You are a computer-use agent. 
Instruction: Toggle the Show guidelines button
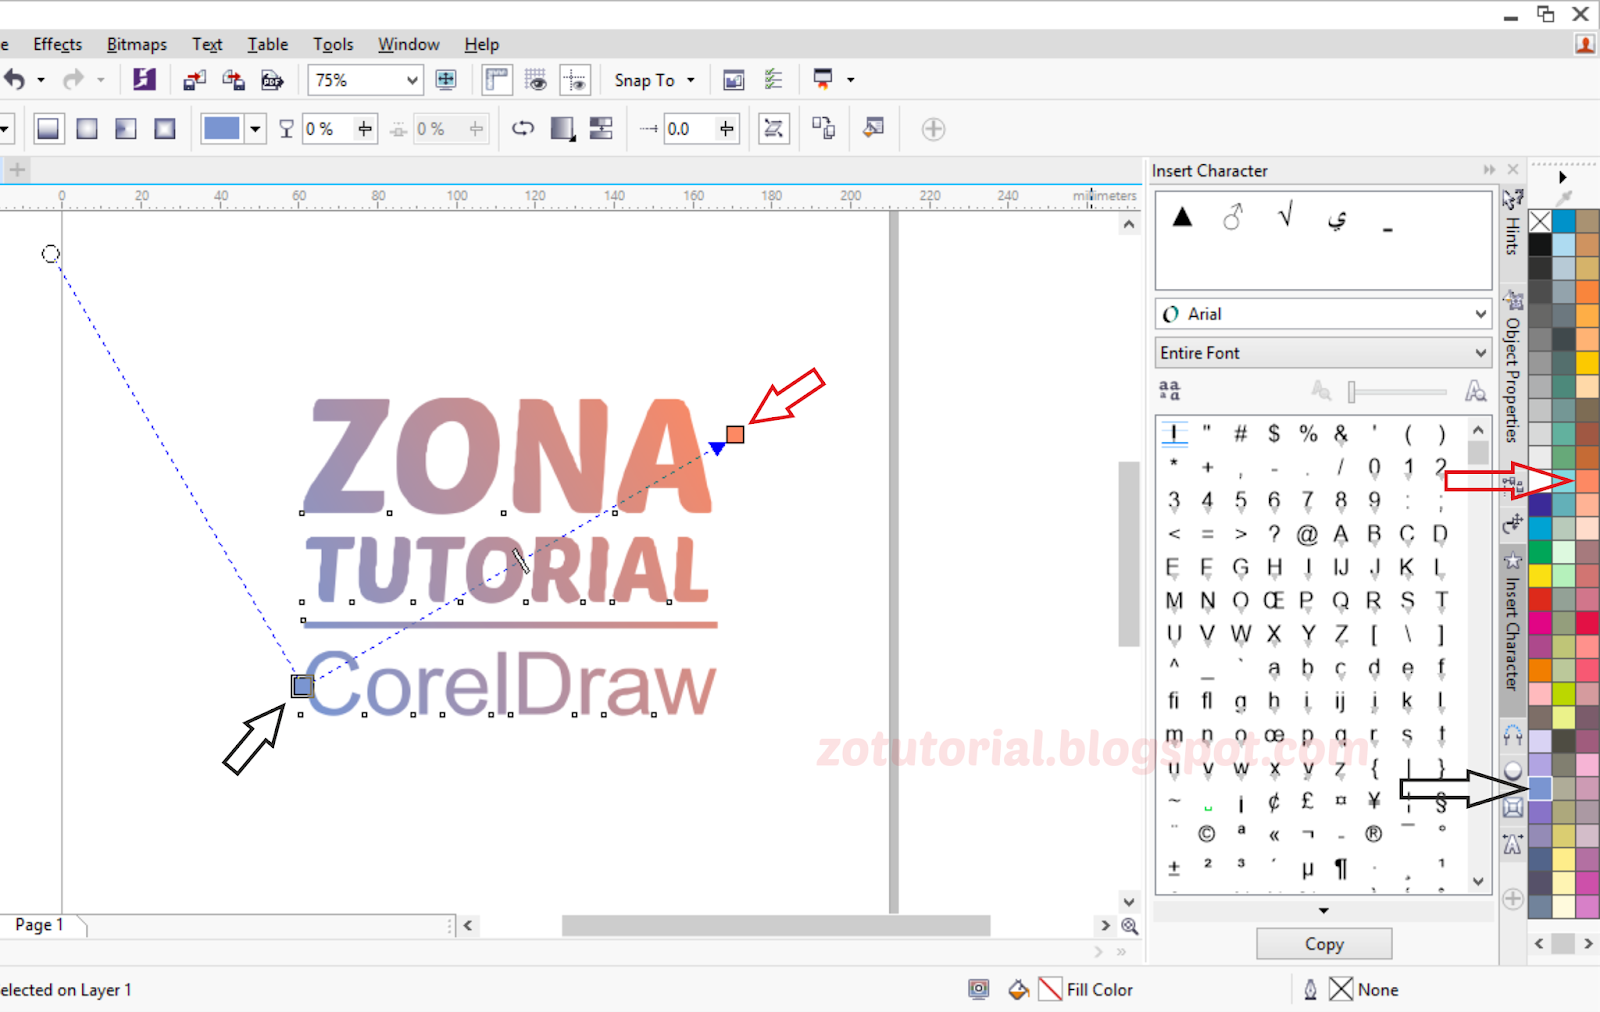(x=575, y=80)
